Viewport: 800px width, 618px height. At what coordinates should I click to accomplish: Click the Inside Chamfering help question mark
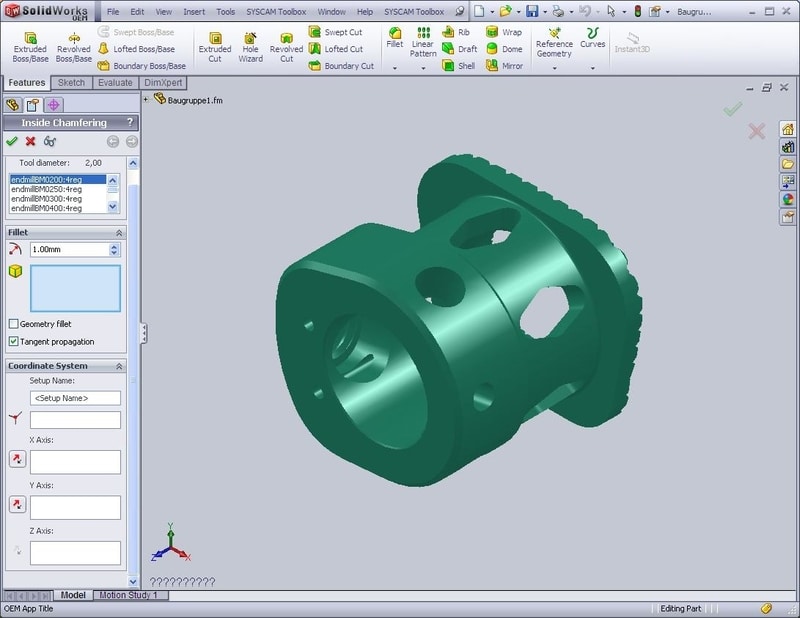[x=130, y=122]
